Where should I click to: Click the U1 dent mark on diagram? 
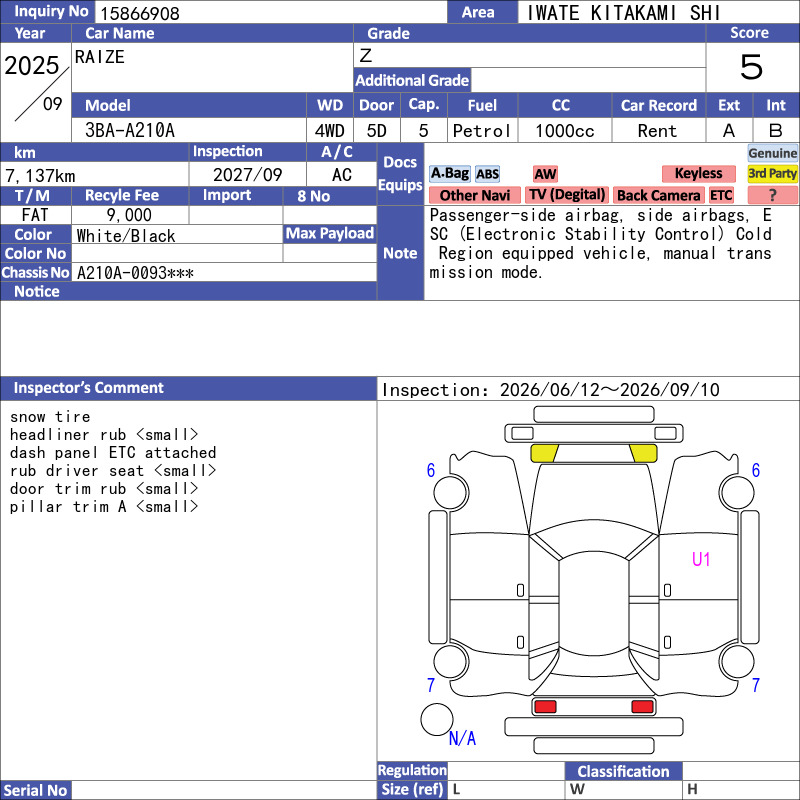(701, 559)
